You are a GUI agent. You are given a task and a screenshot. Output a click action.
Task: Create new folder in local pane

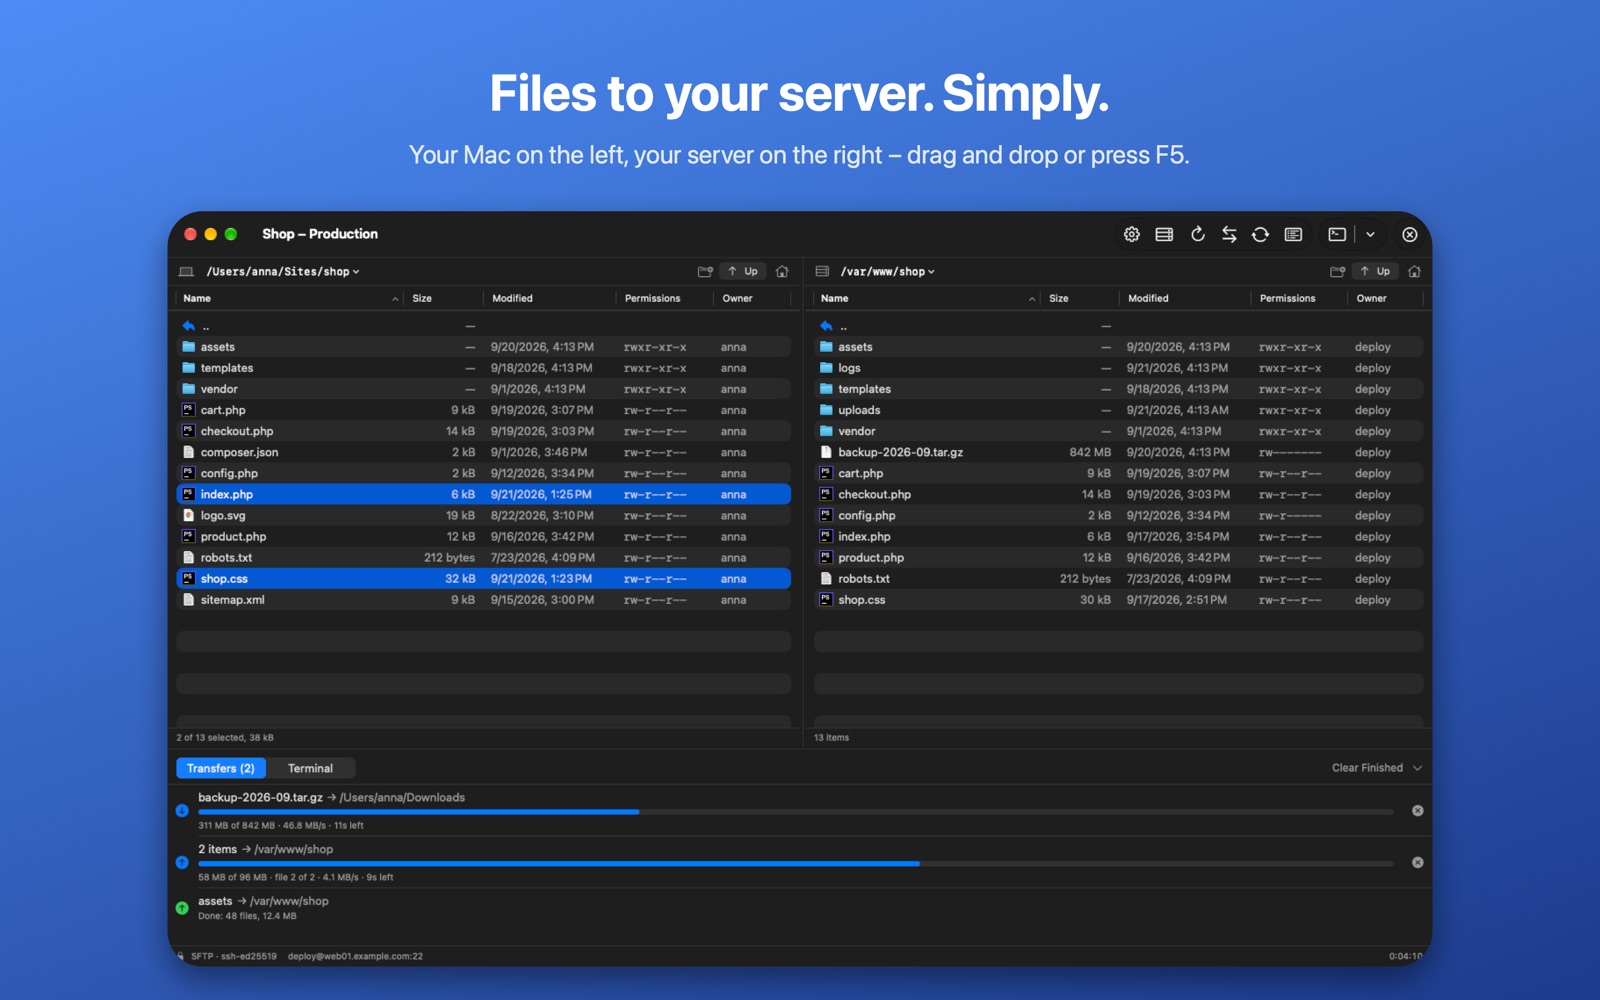705,271
